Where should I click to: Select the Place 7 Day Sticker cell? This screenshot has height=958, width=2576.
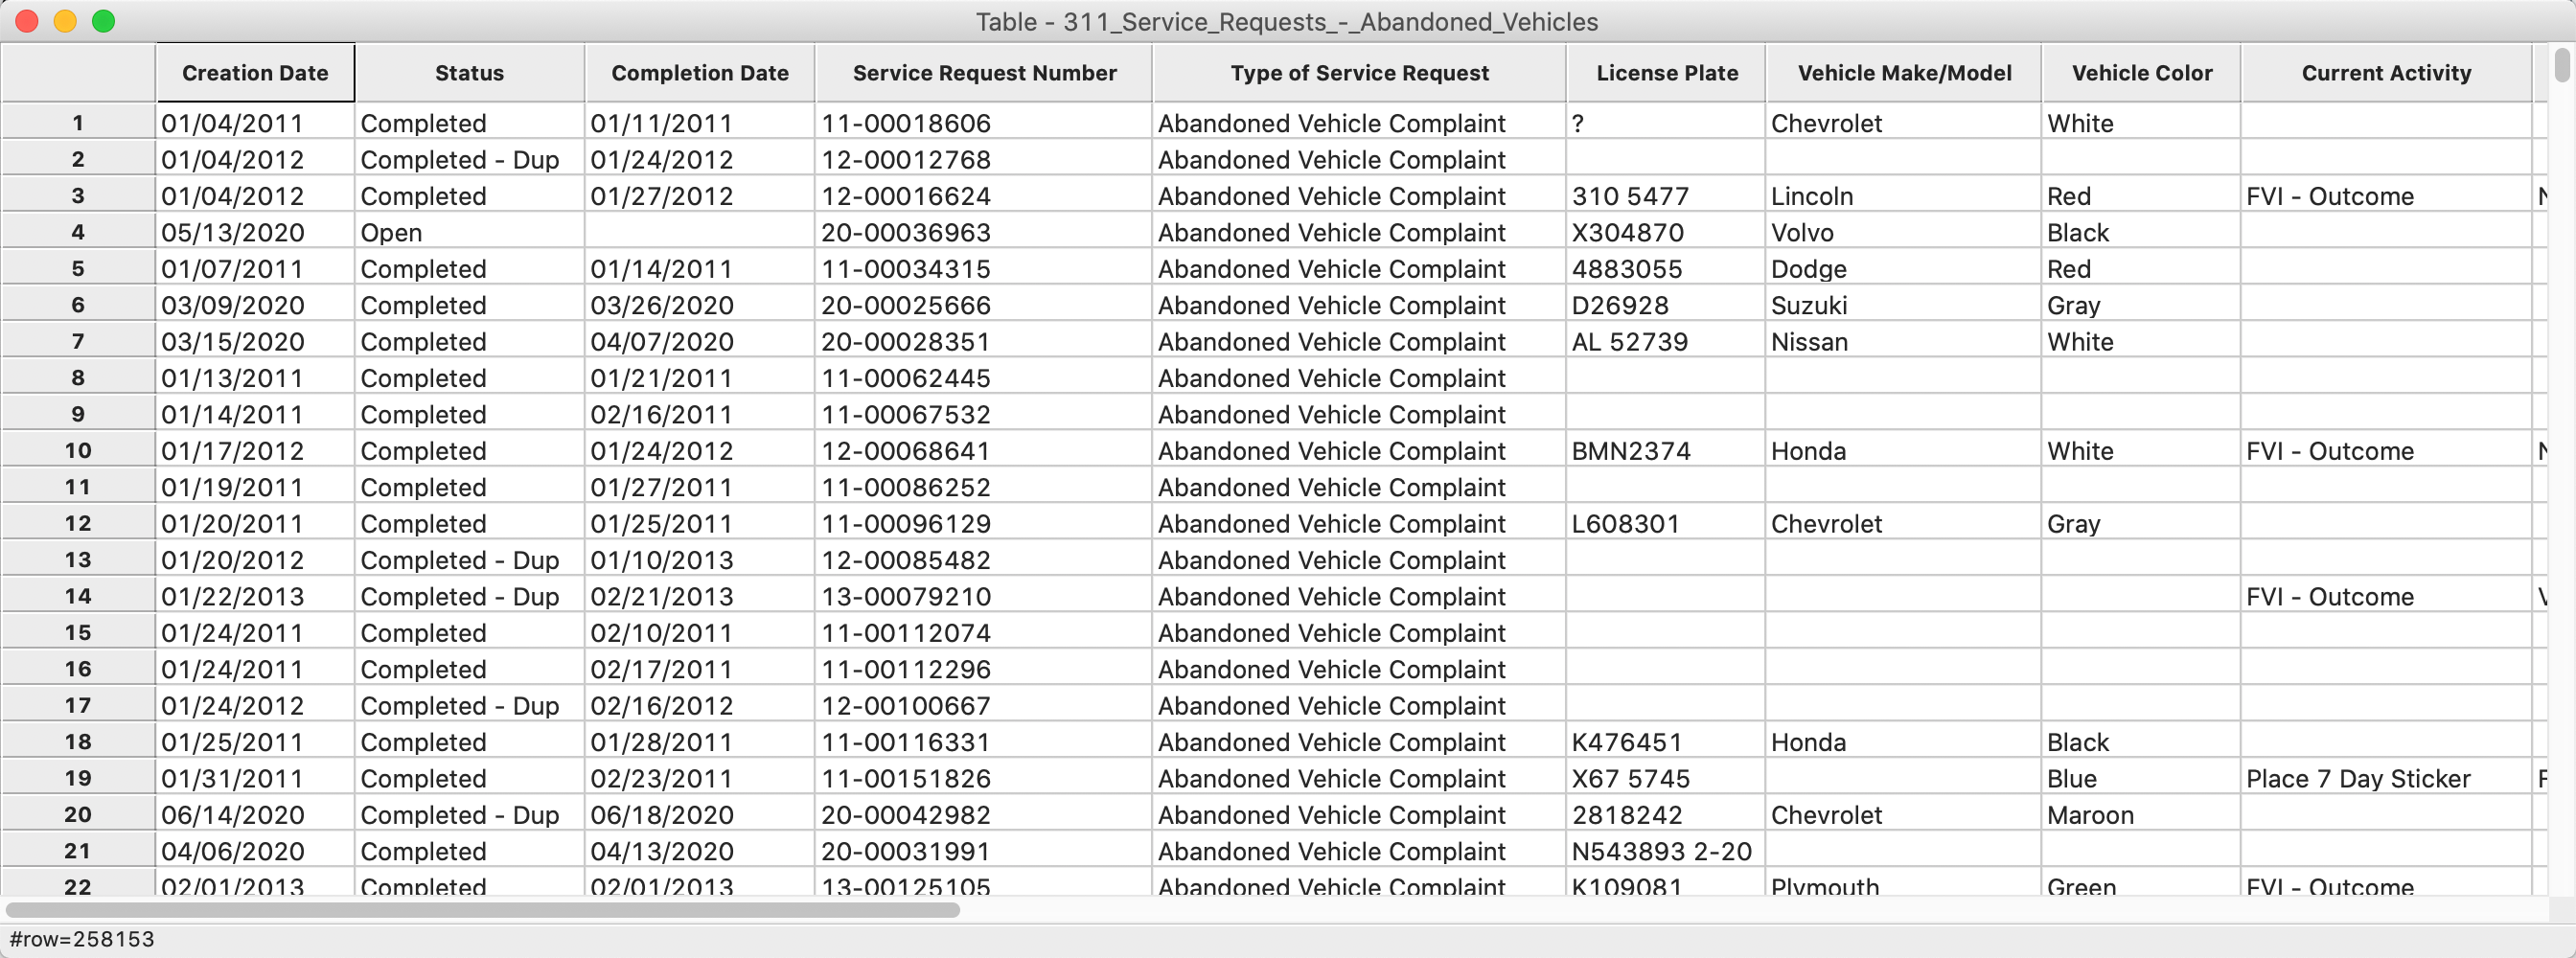click(x=2386, y=778)
